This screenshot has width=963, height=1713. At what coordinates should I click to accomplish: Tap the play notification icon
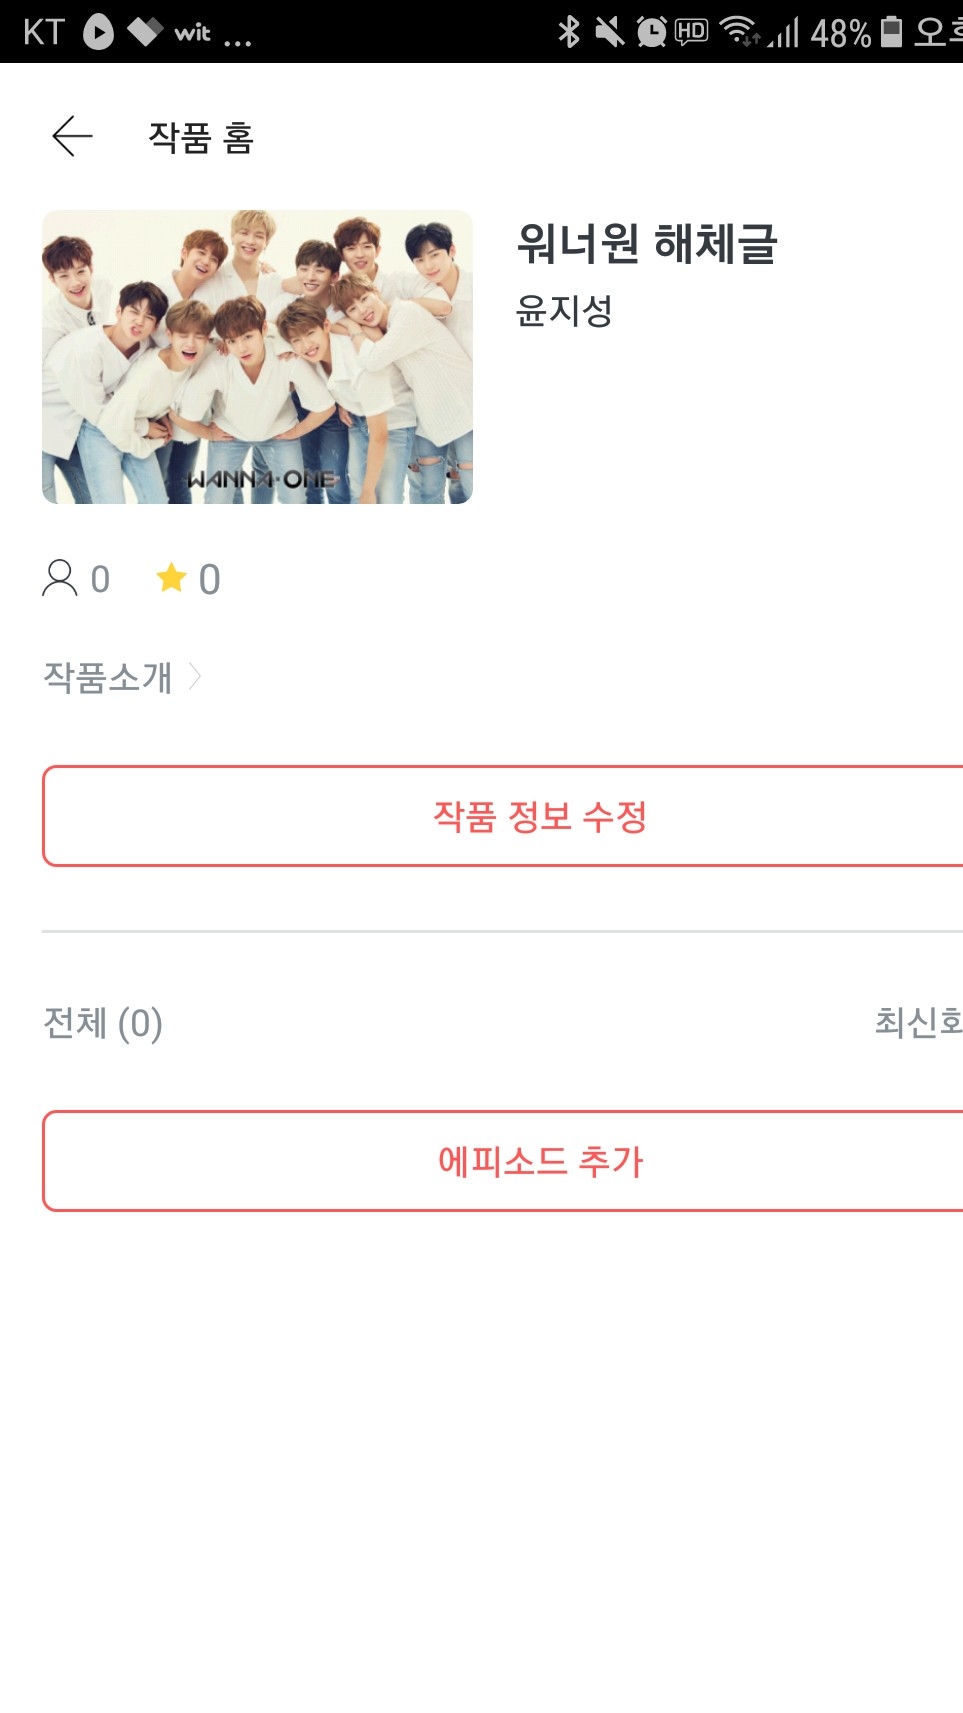(x=98, y=32)
